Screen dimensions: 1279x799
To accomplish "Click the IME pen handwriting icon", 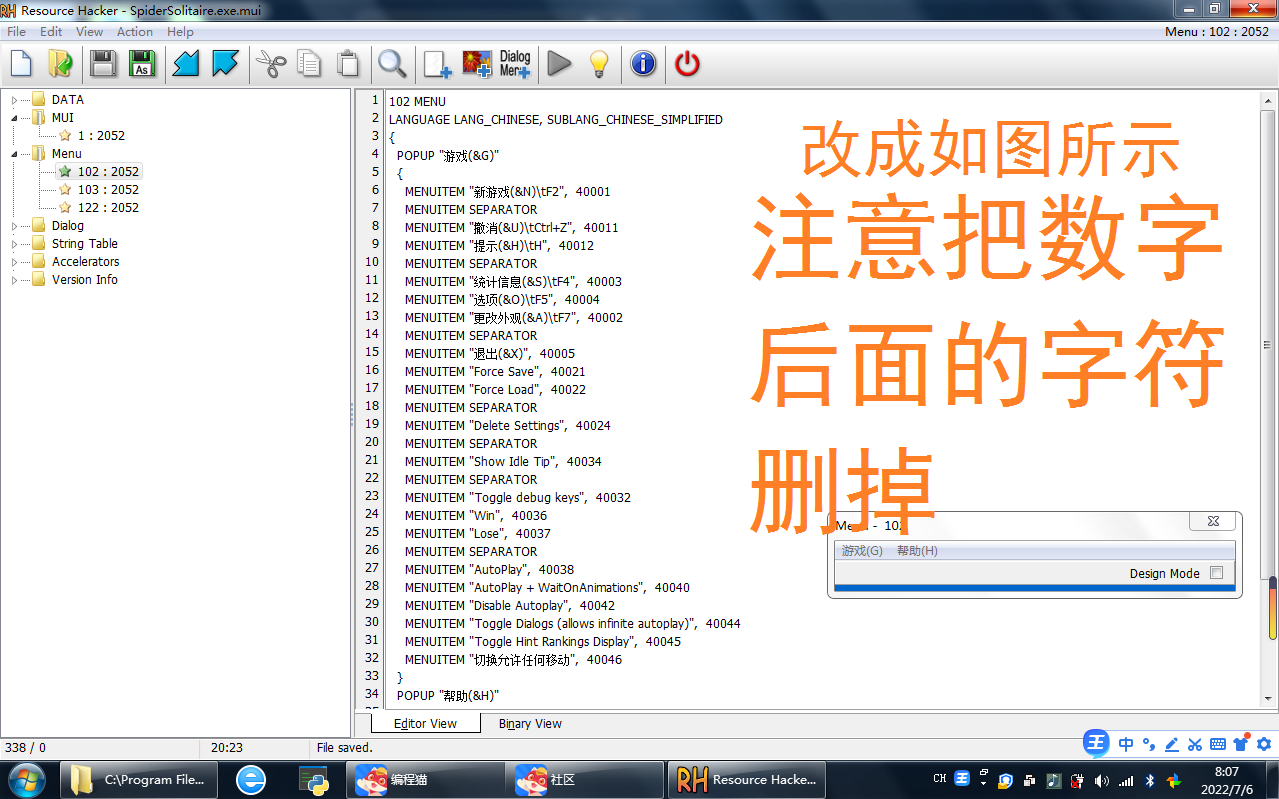I will click(x=1172, y=744).
